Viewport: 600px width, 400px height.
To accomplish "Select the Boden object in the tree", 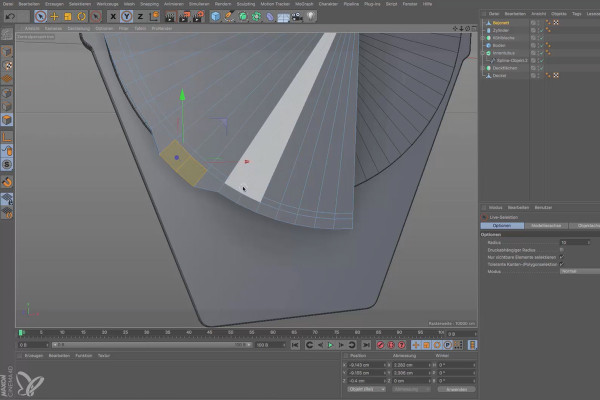I will tap(499, 45).
